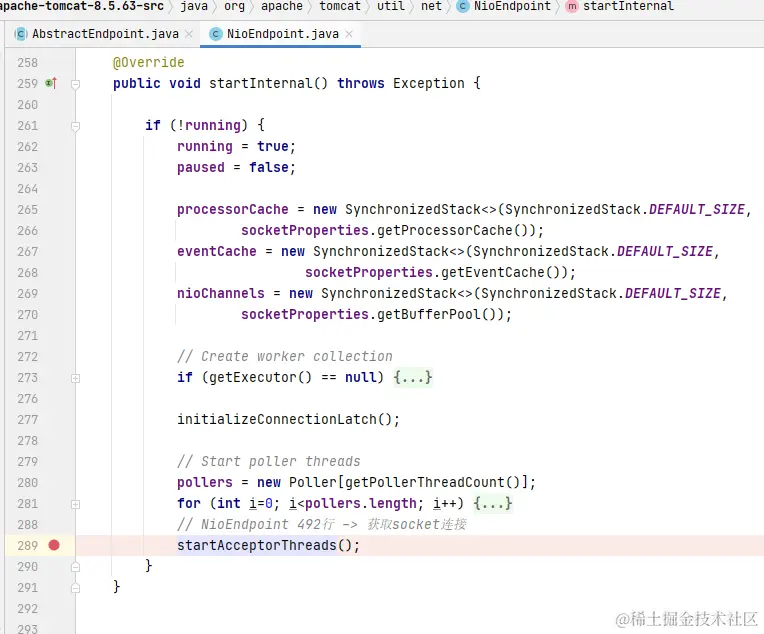764x634 pixels.
Task: Expand the folded getExecutor block on line 273
Action: pos(76,378)
